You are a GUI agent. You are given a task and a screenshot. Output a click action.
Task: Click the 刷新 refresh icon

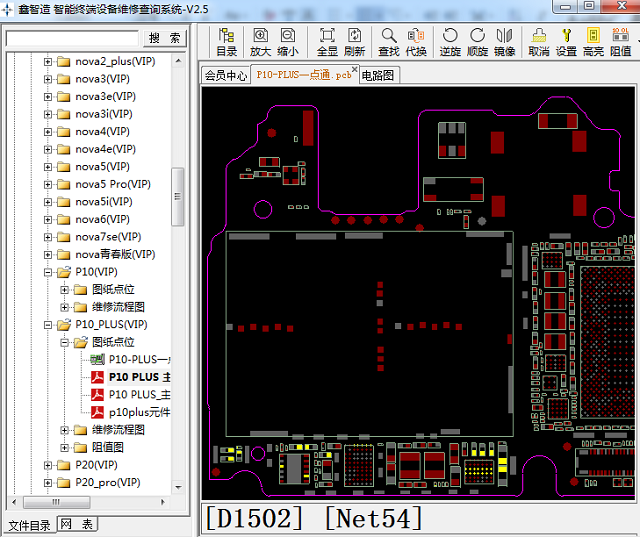point(354,42)
